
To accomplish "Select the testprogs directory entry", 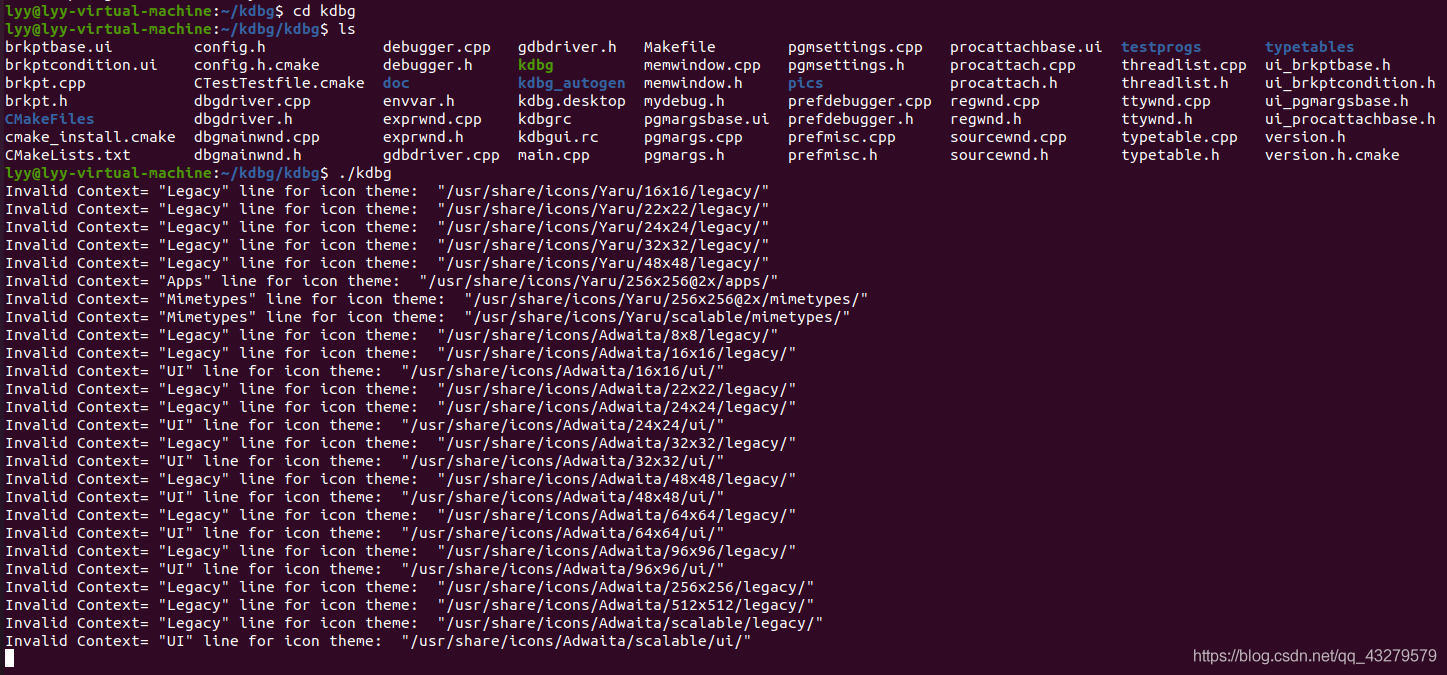I will 1161,47.
